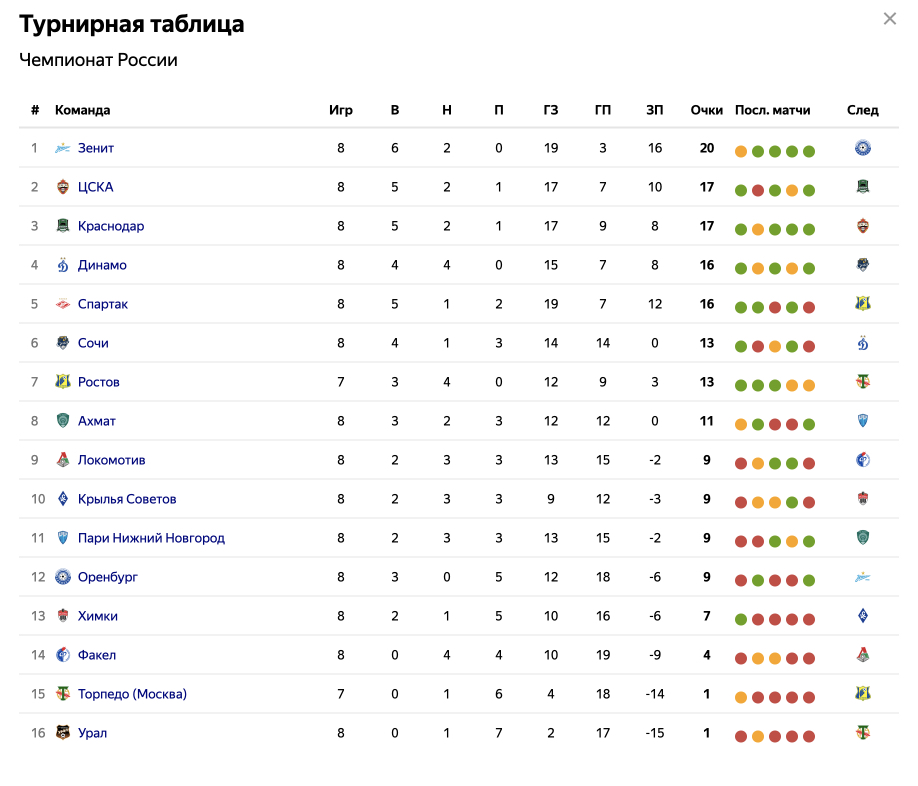Viewport: 918px width, 786px height.
Task: Open the Краснодар team link
Action: point(110,226)
